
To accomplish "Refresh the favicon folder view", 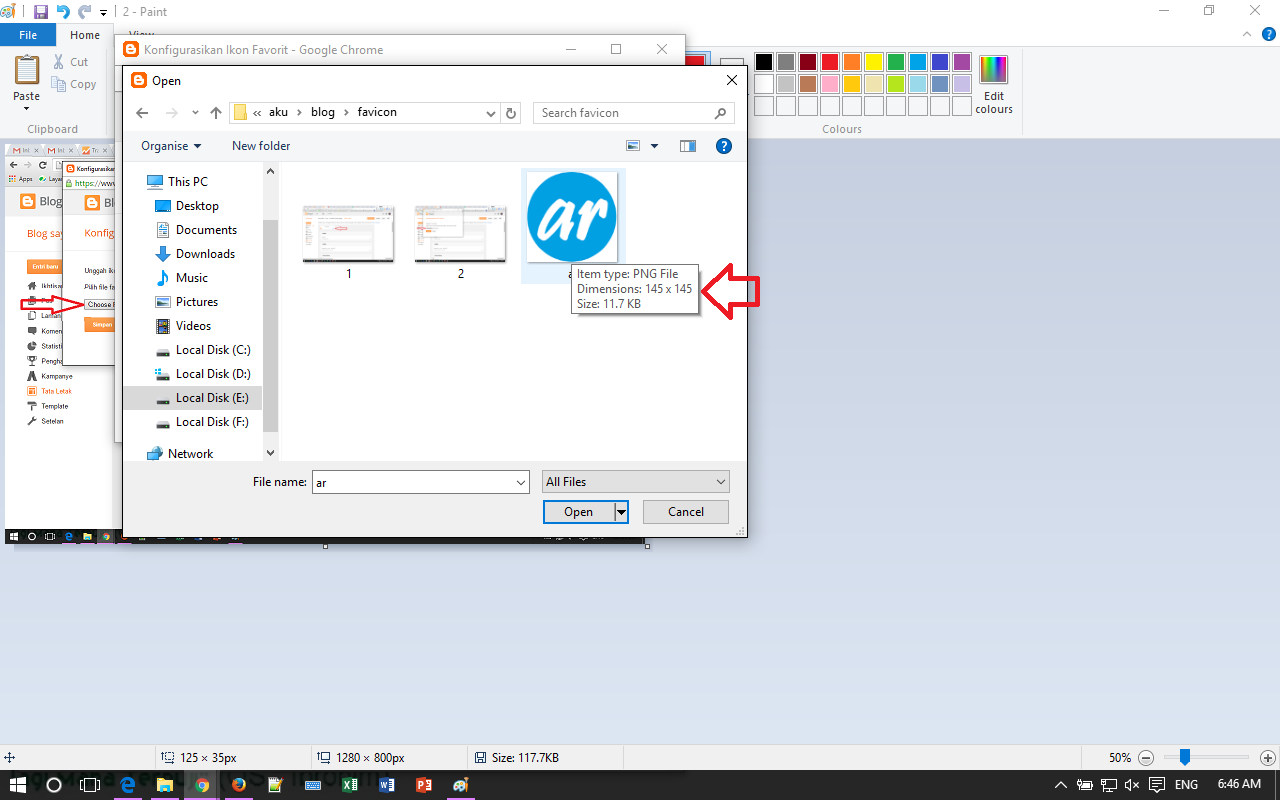I will point(512,113).
